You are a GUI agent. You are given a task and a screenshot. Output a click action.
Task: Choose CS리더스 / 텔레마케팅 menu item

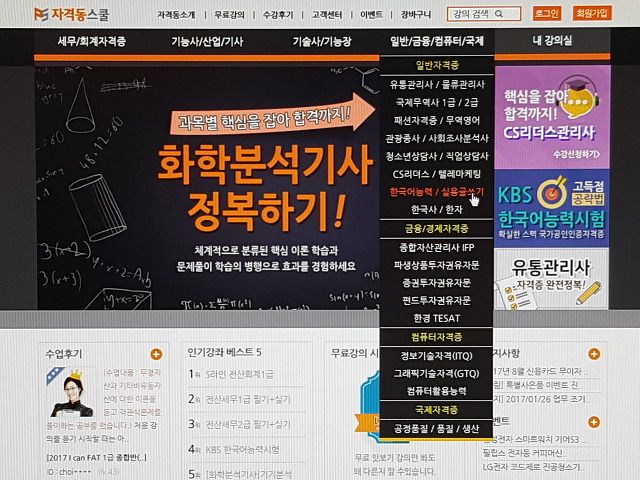437,174
